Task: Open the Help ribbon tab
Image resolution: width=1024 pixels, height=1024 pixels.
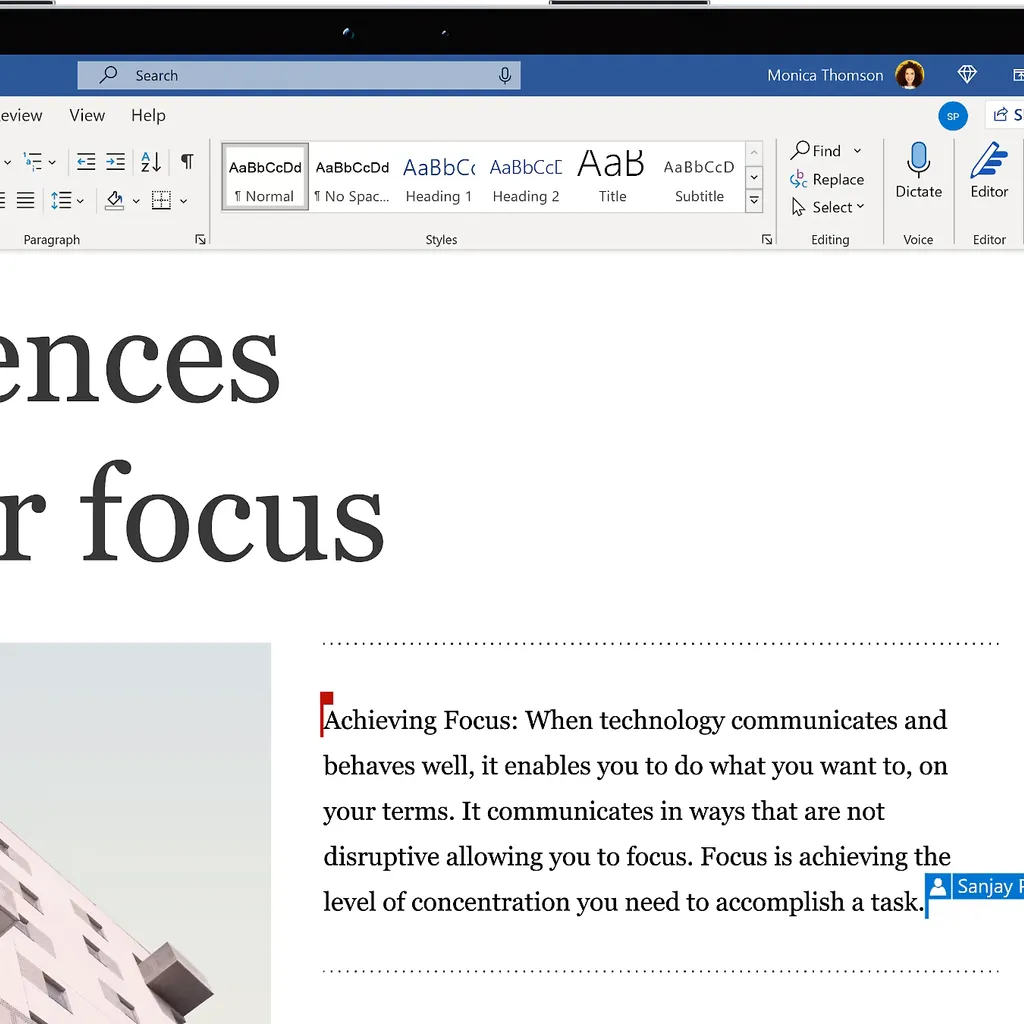Action: pos(148,115)
